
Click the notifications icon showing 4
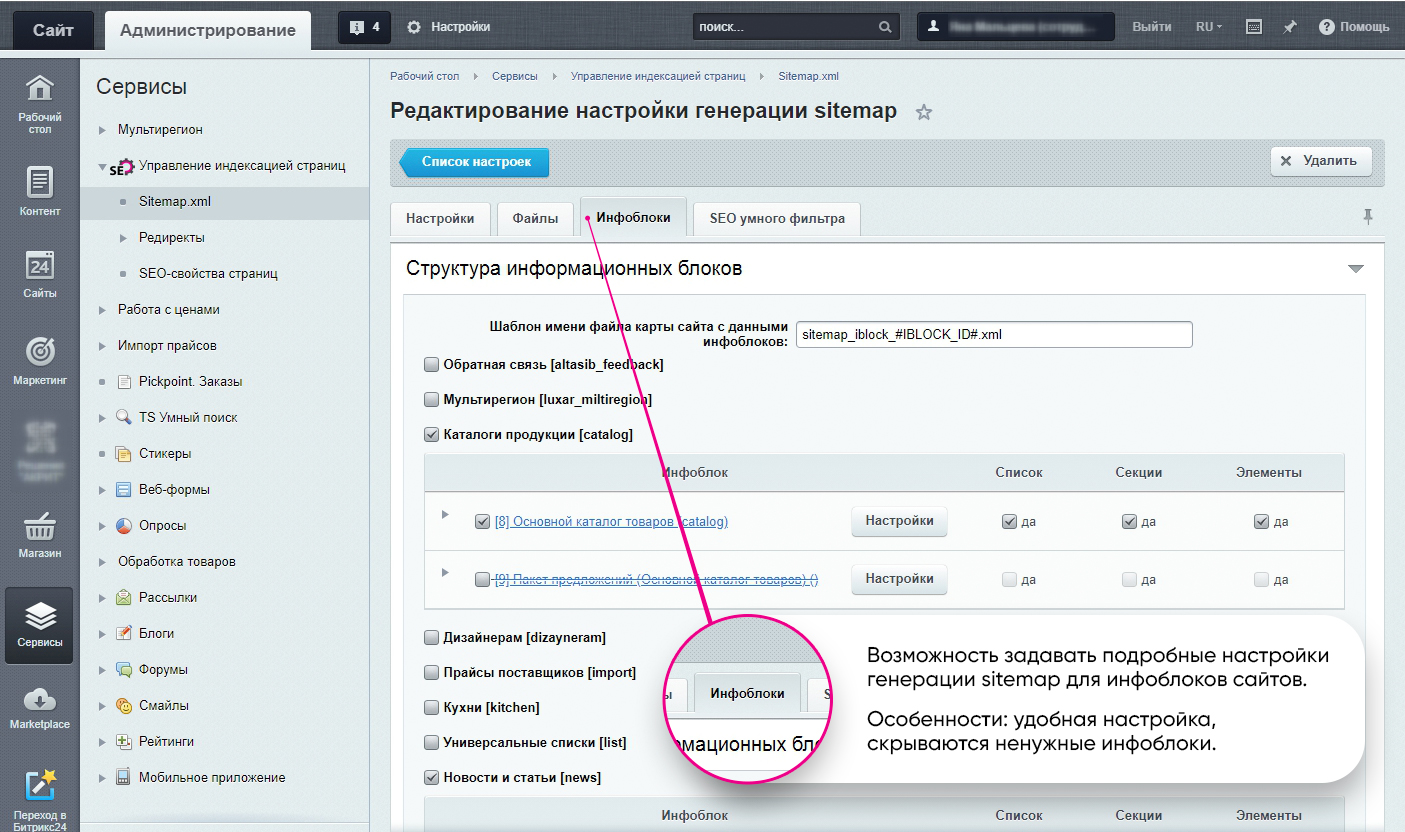coord(364,27)
